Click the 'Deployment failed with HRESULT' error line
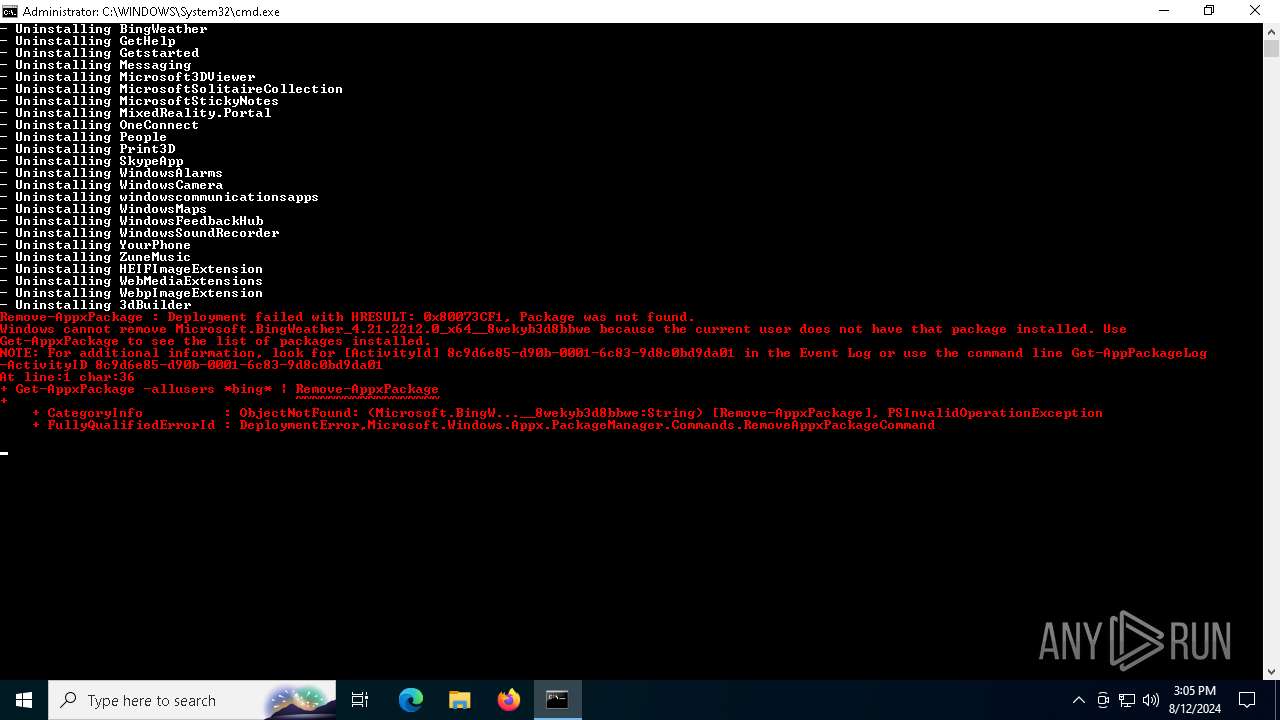Viewport: 1280px width, 720px height. point(348,317)
